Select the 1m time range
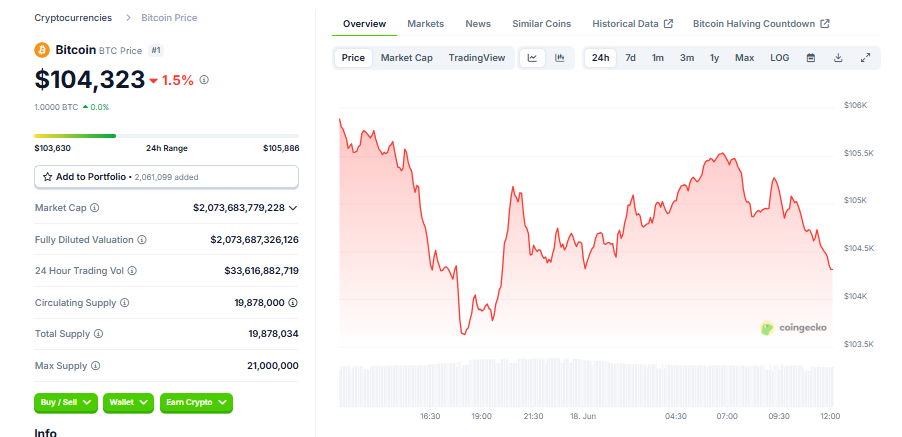This screenshot has height=437, width=902. point(658,58)
